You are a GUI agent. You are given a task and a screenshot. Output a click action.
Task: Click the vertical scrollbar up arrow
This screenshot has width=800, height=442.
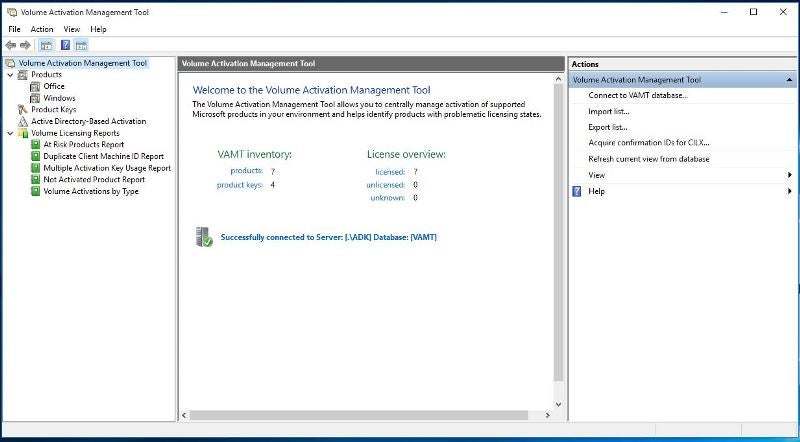558,79
